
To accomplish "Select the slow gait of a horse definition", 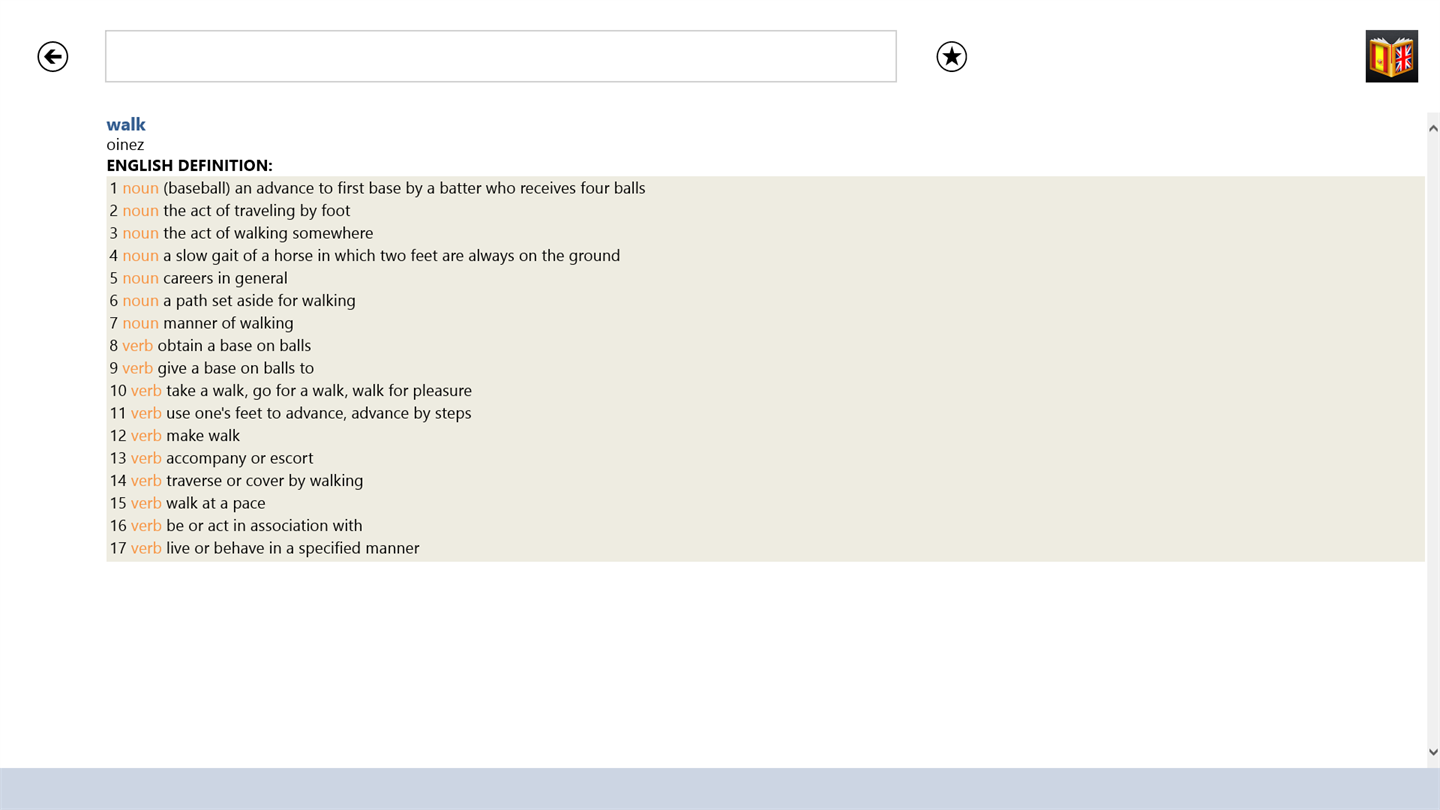I will tap(391, 256).
